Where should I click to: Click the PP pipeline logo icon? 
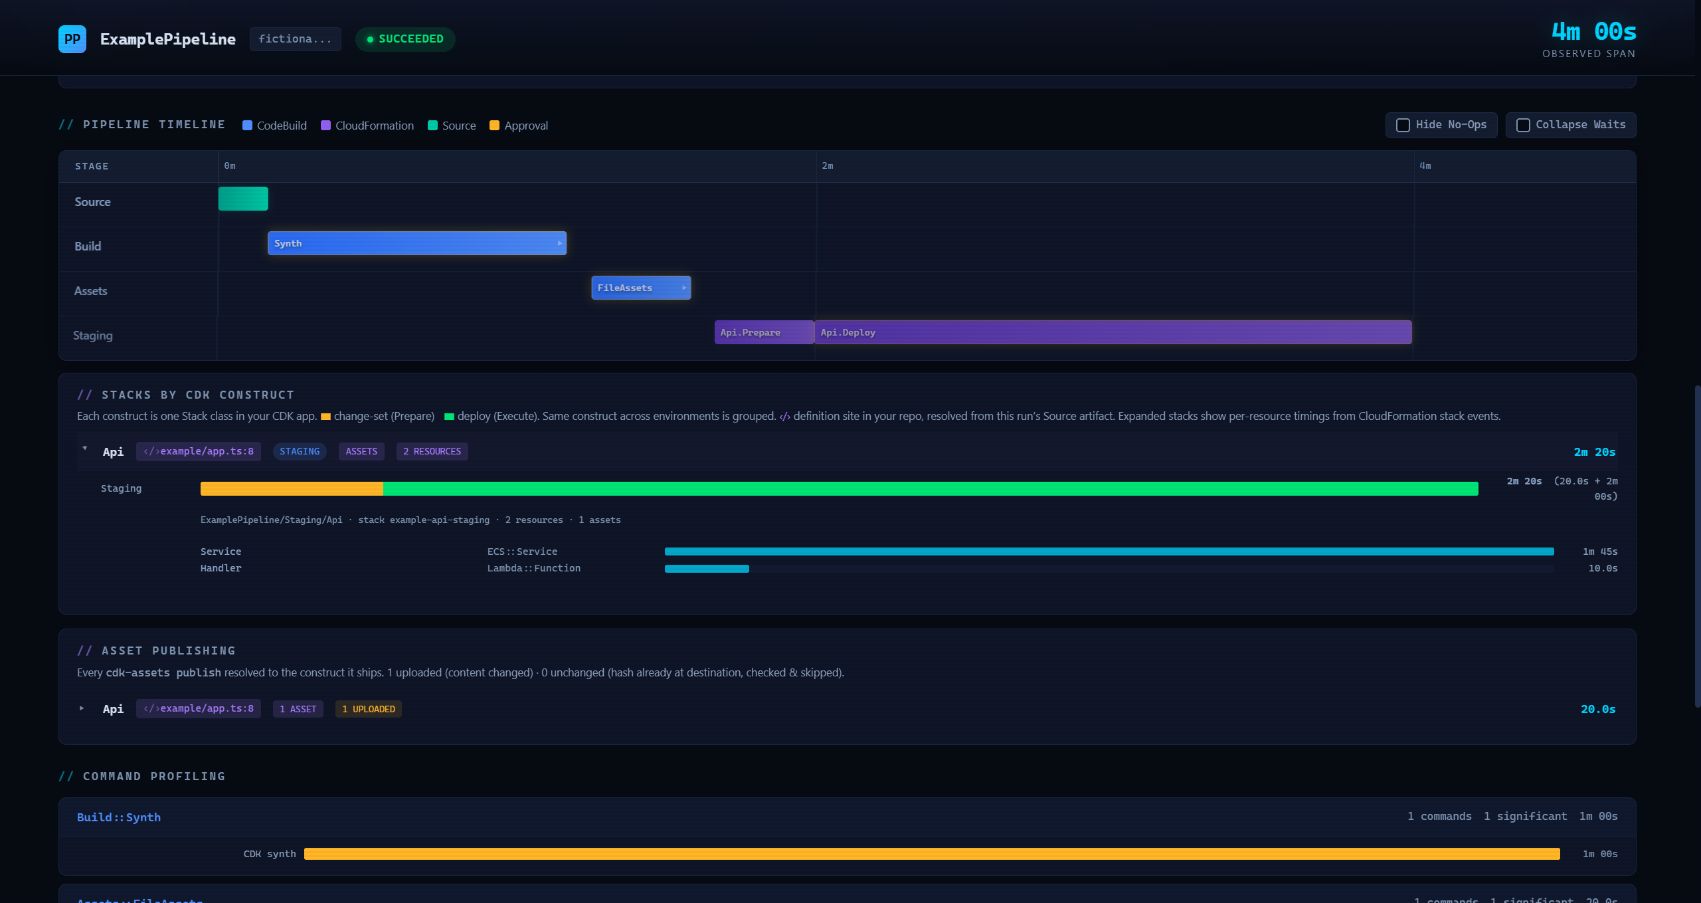(72, 39)
